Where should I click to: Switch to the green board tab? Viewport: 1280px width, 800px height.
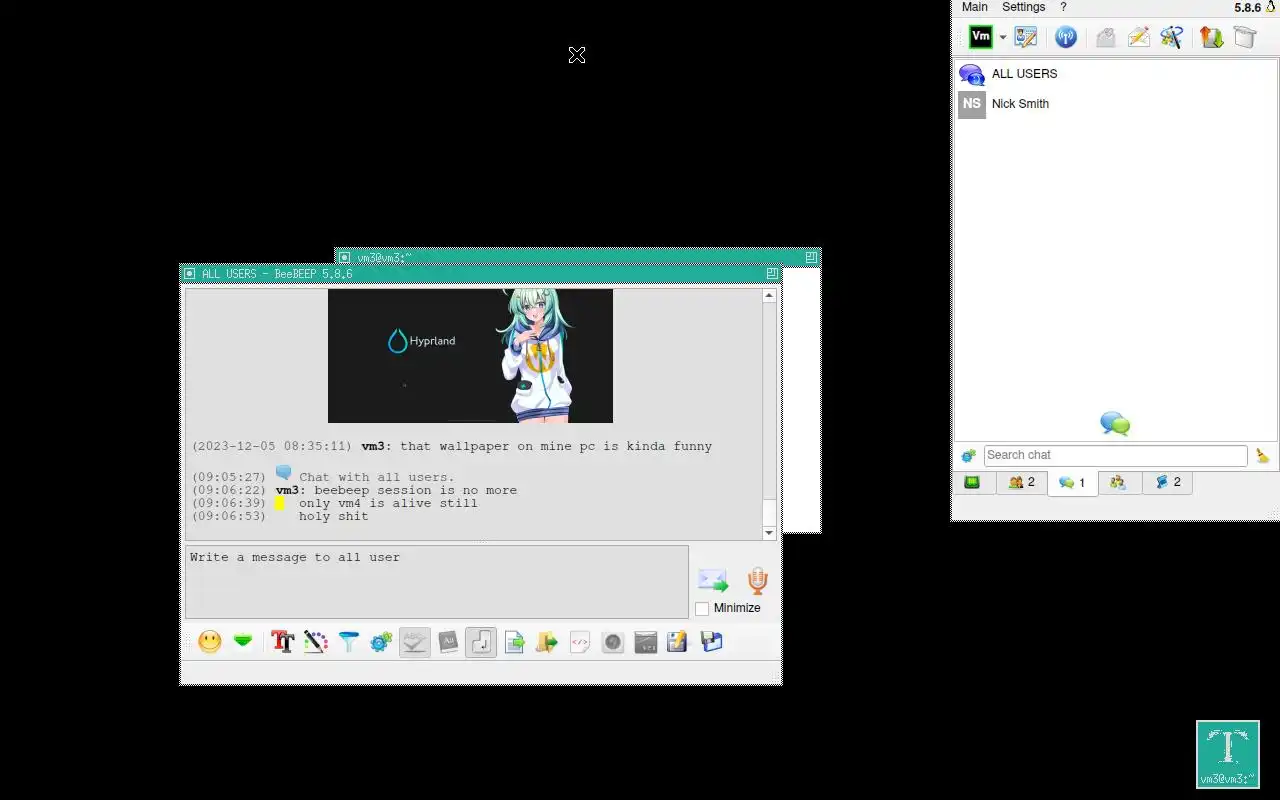pyautogui.click(x=972, y=482)
